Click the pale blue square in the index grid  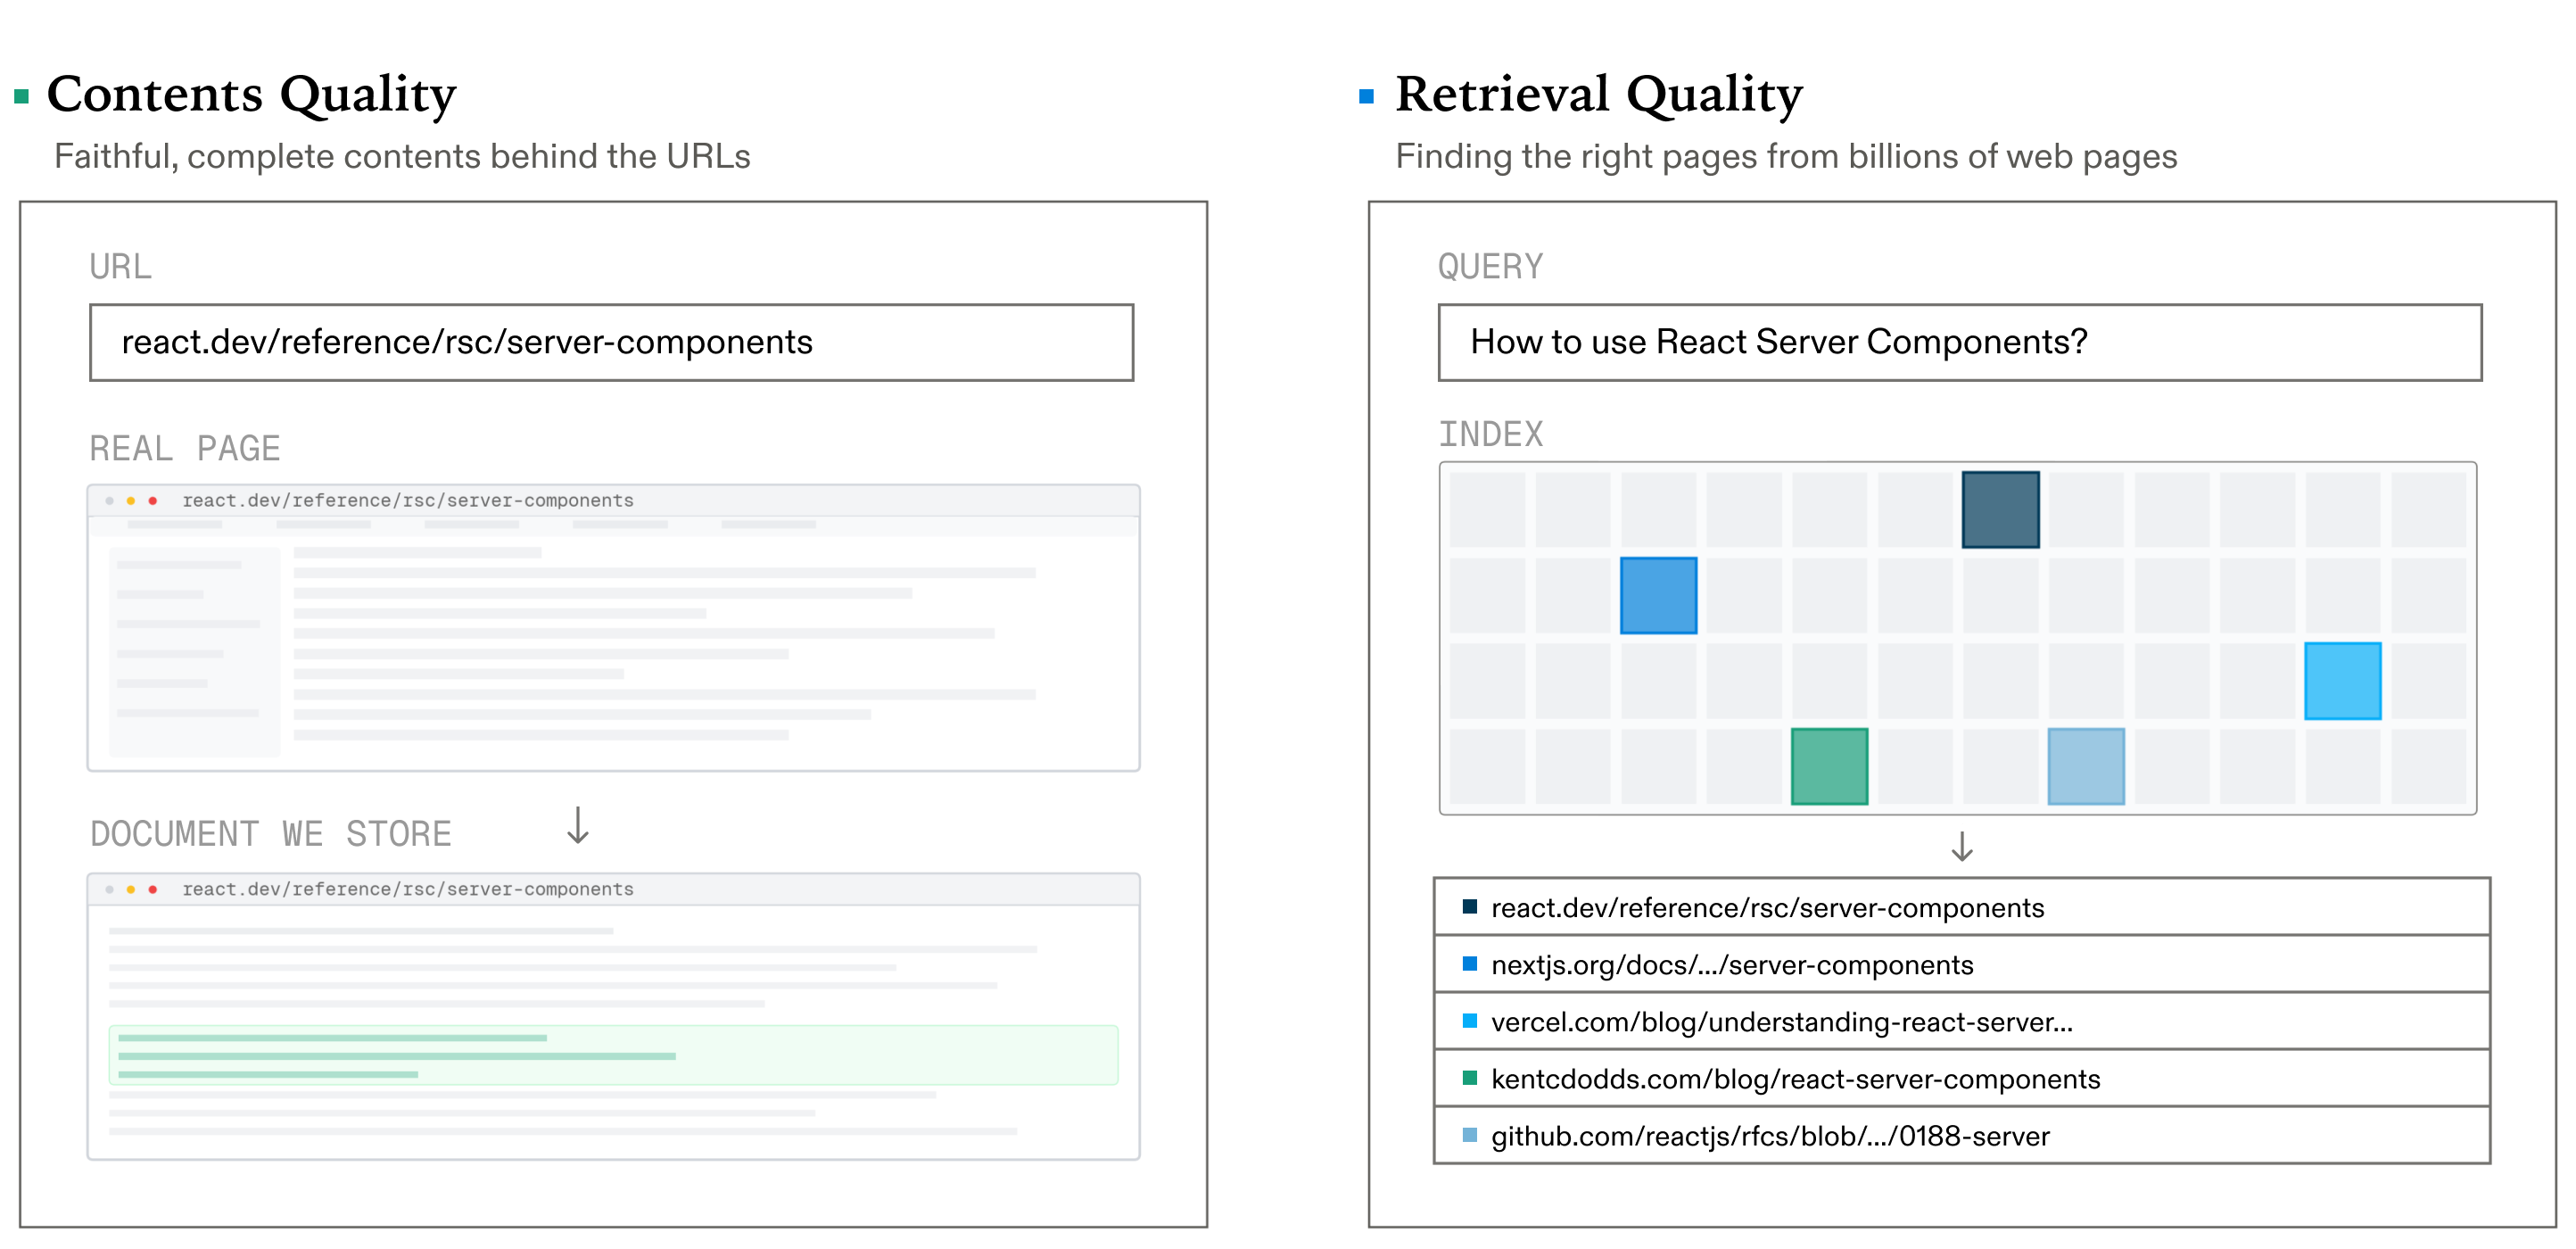pyautogui.click(x=2085, y=766)
